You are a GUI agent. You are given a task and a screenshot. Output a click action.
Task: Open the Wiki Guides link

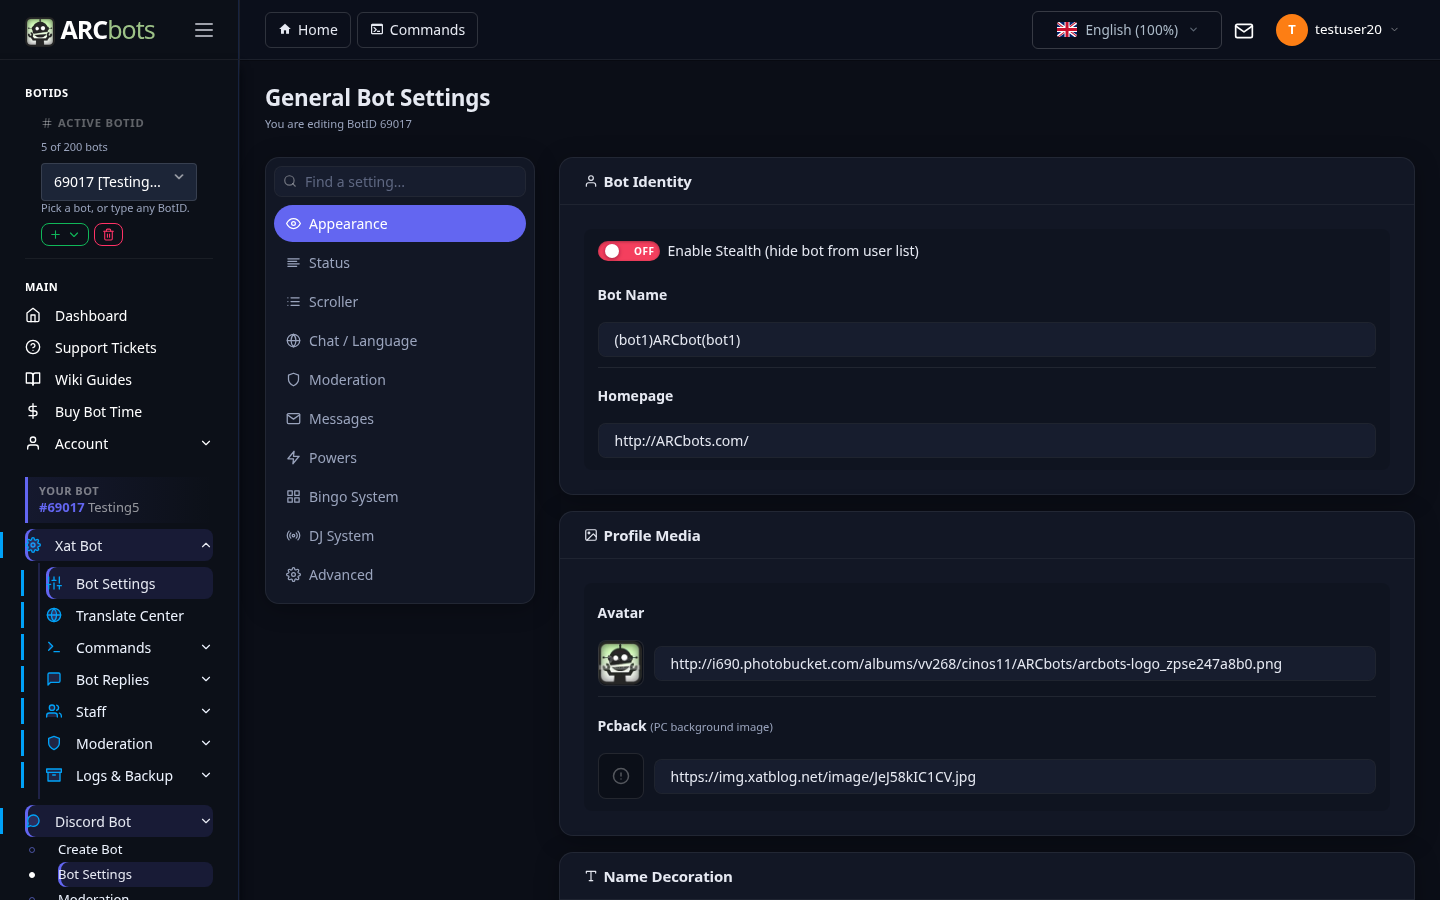coord(93,379)
